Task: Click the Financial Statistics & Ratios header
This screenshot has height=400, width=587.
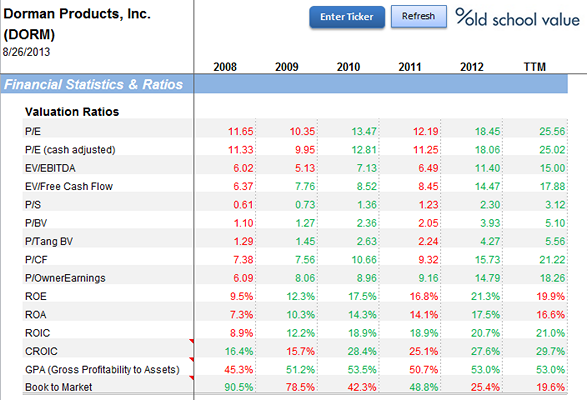Action: (x=94, y=84)
